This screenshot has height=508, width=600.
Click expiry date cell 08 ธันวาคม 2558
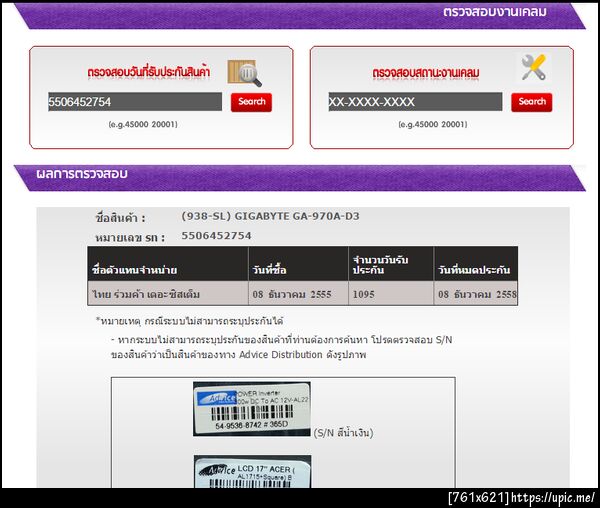(x=476, y=293)
